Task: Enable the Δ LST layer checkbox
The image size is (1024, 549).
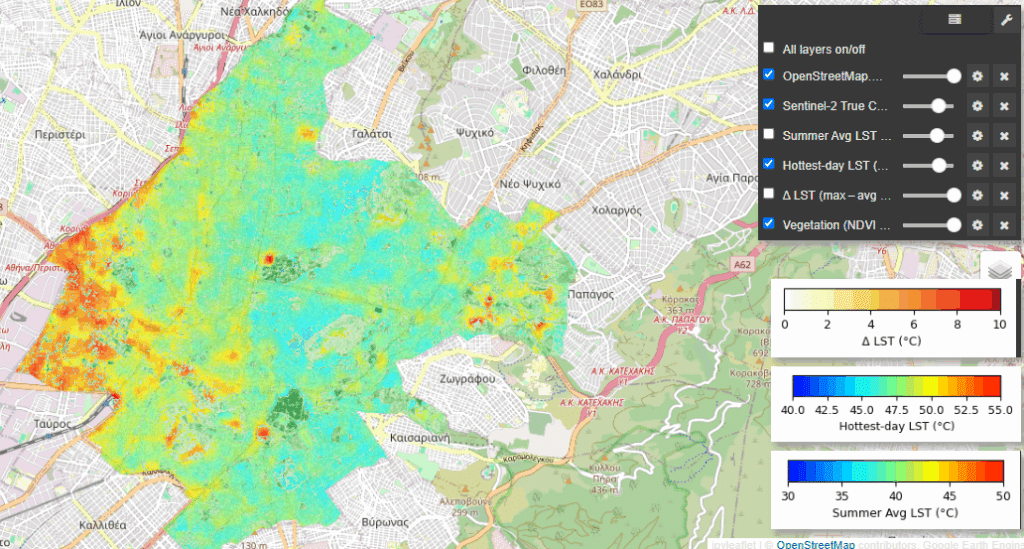Action: click(769, 194)
